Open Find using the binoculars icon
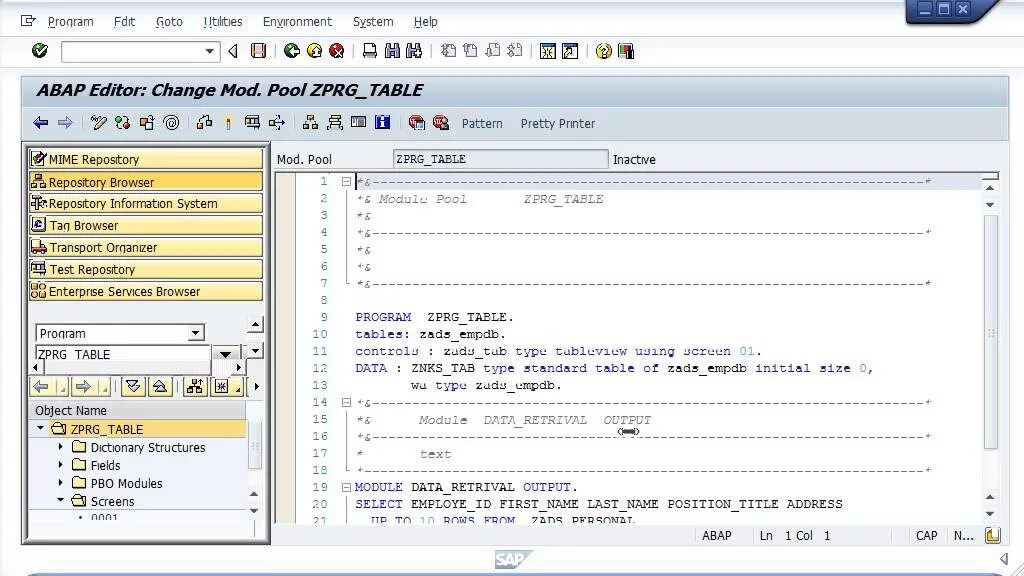The image size is (1024, 576). pos(392,51)
